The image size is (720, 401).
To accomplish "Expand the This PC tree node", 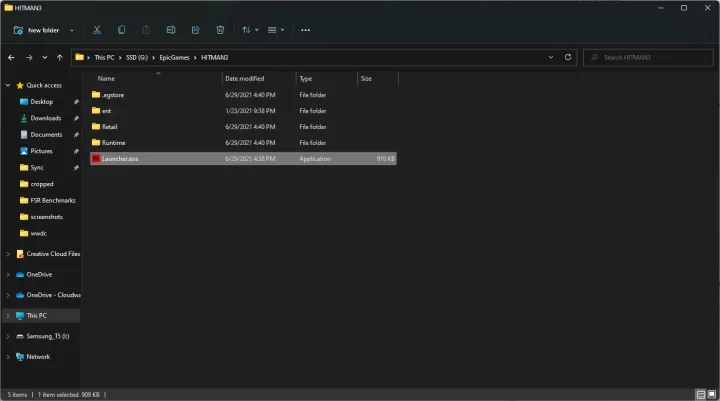I will pos(8,316).
